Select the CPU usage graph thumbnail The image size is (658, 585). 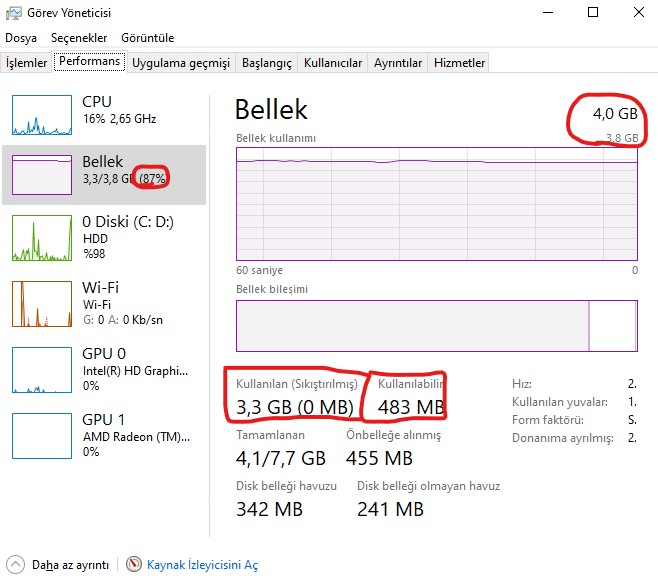coord(42,115)
